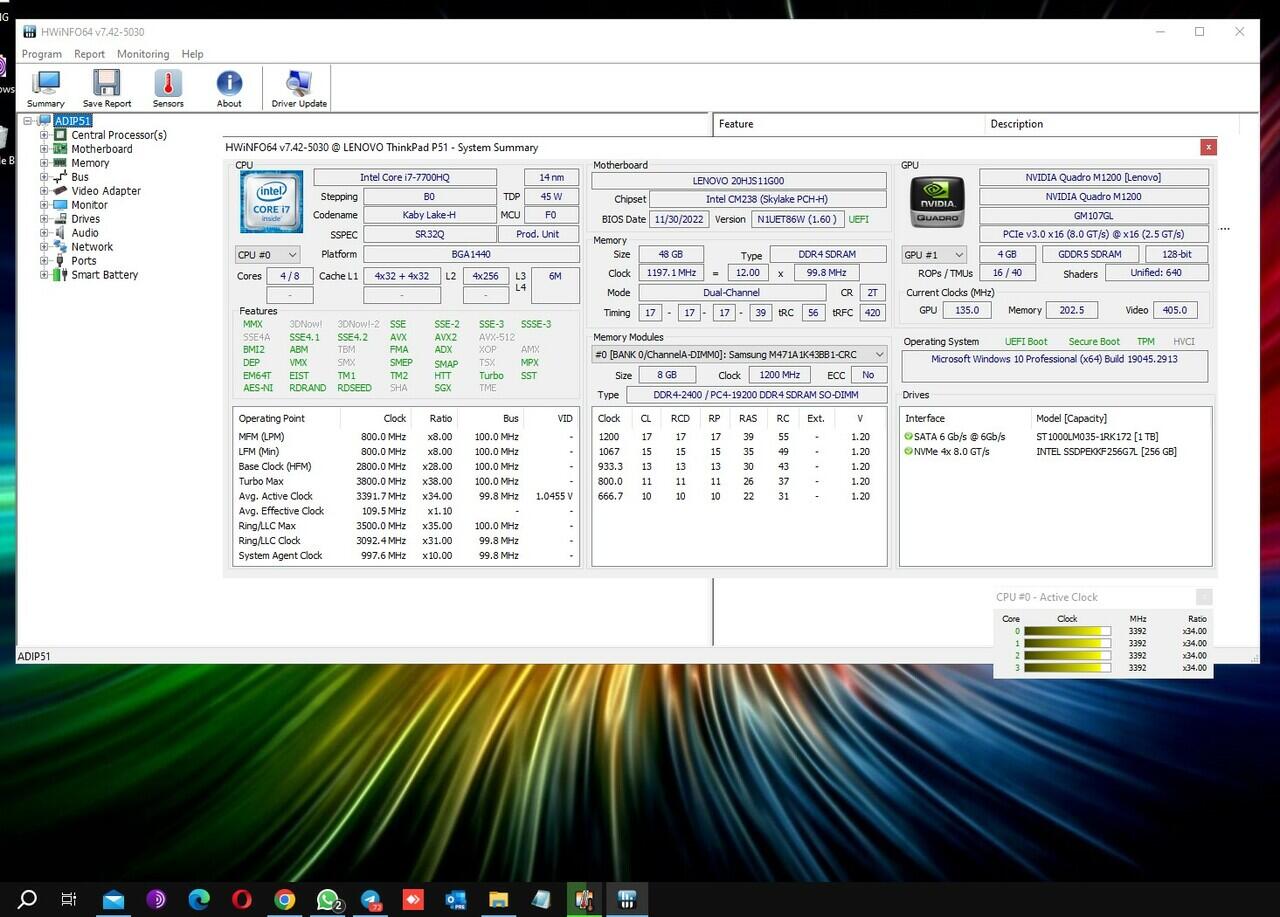Viewport: 1280px width, 917px height.
Task: Click the Windows 10 Professional build text
Action: coord(1054,359)
